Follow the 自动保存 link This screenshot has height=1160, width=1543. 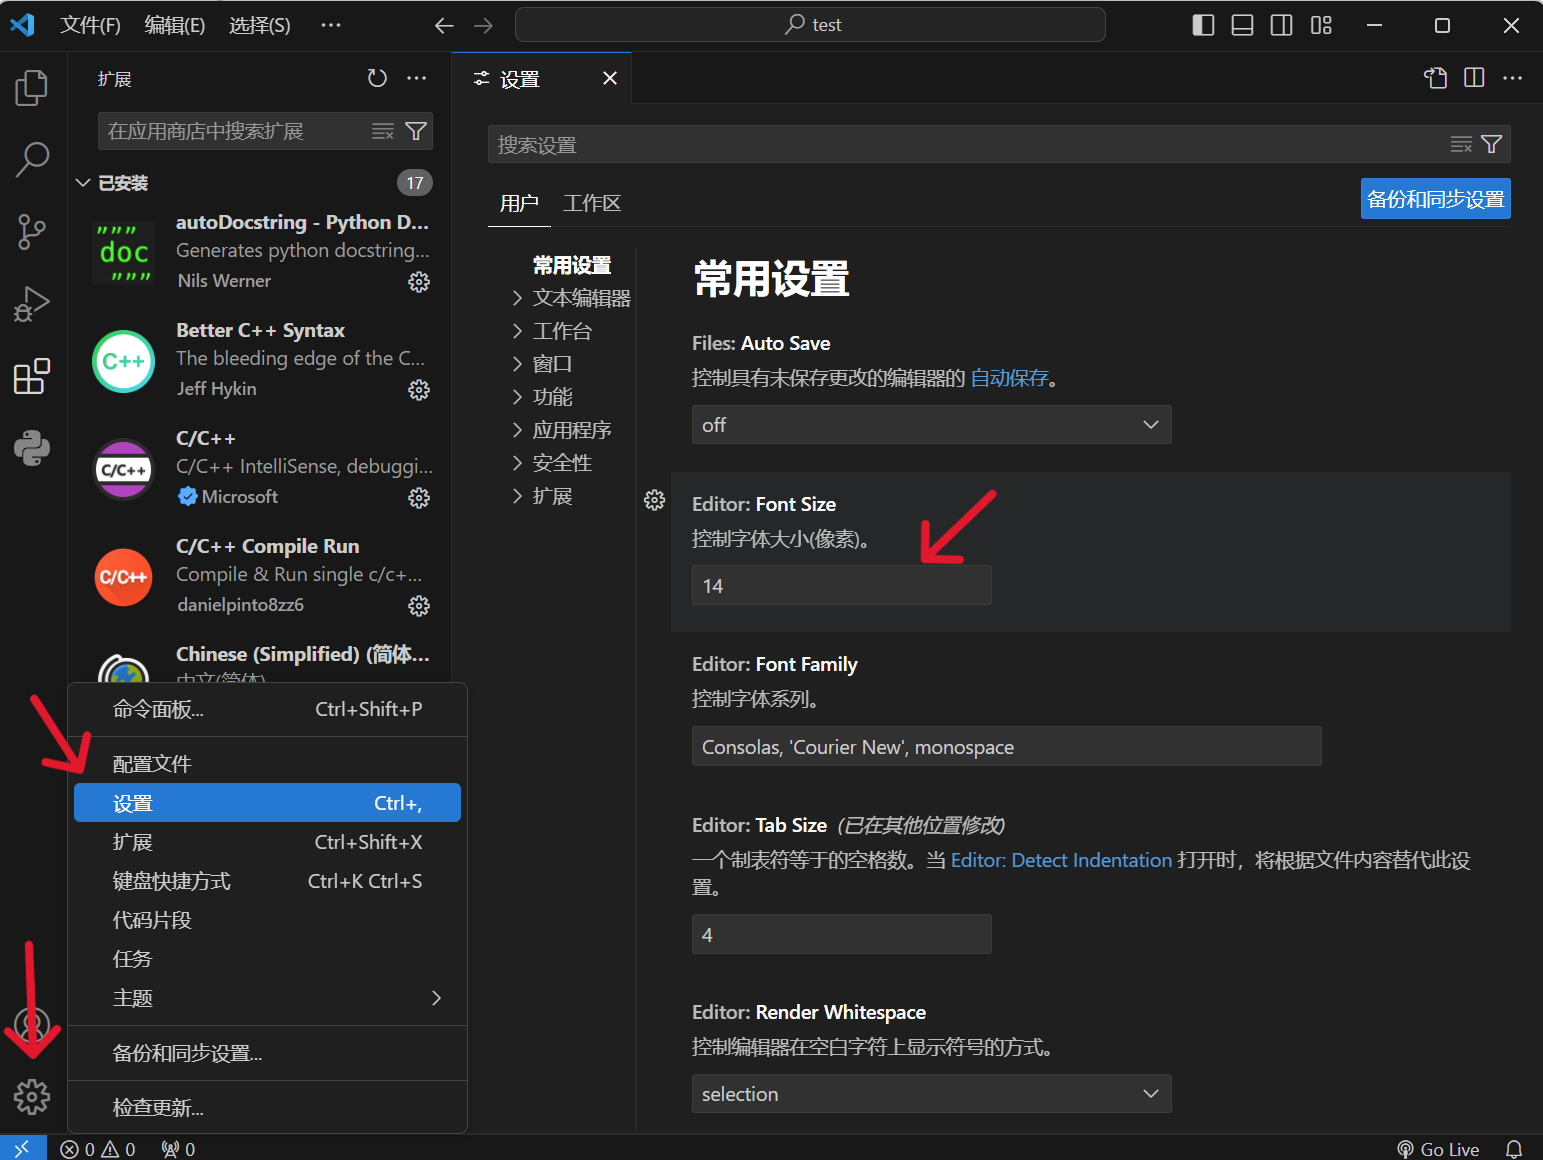(x=1009, y=378)
